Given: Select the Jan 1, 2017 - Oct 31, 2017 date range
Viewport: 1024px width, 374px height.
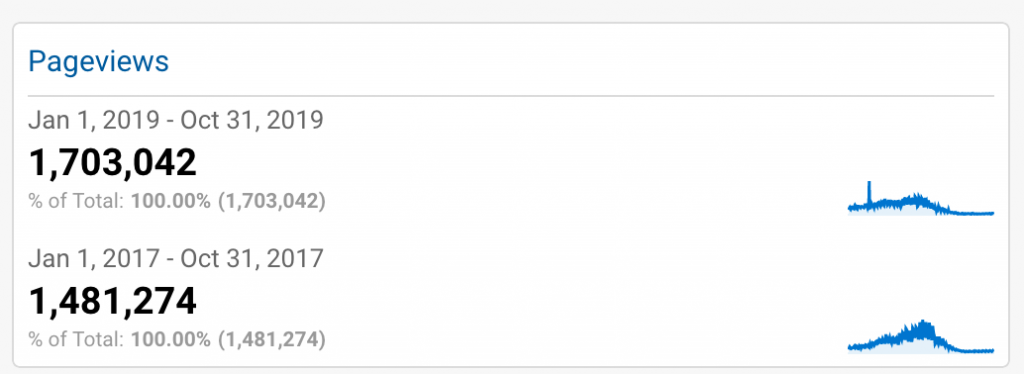Looking at the screenshot, I should pyautogui.click(x=176, y=259).
